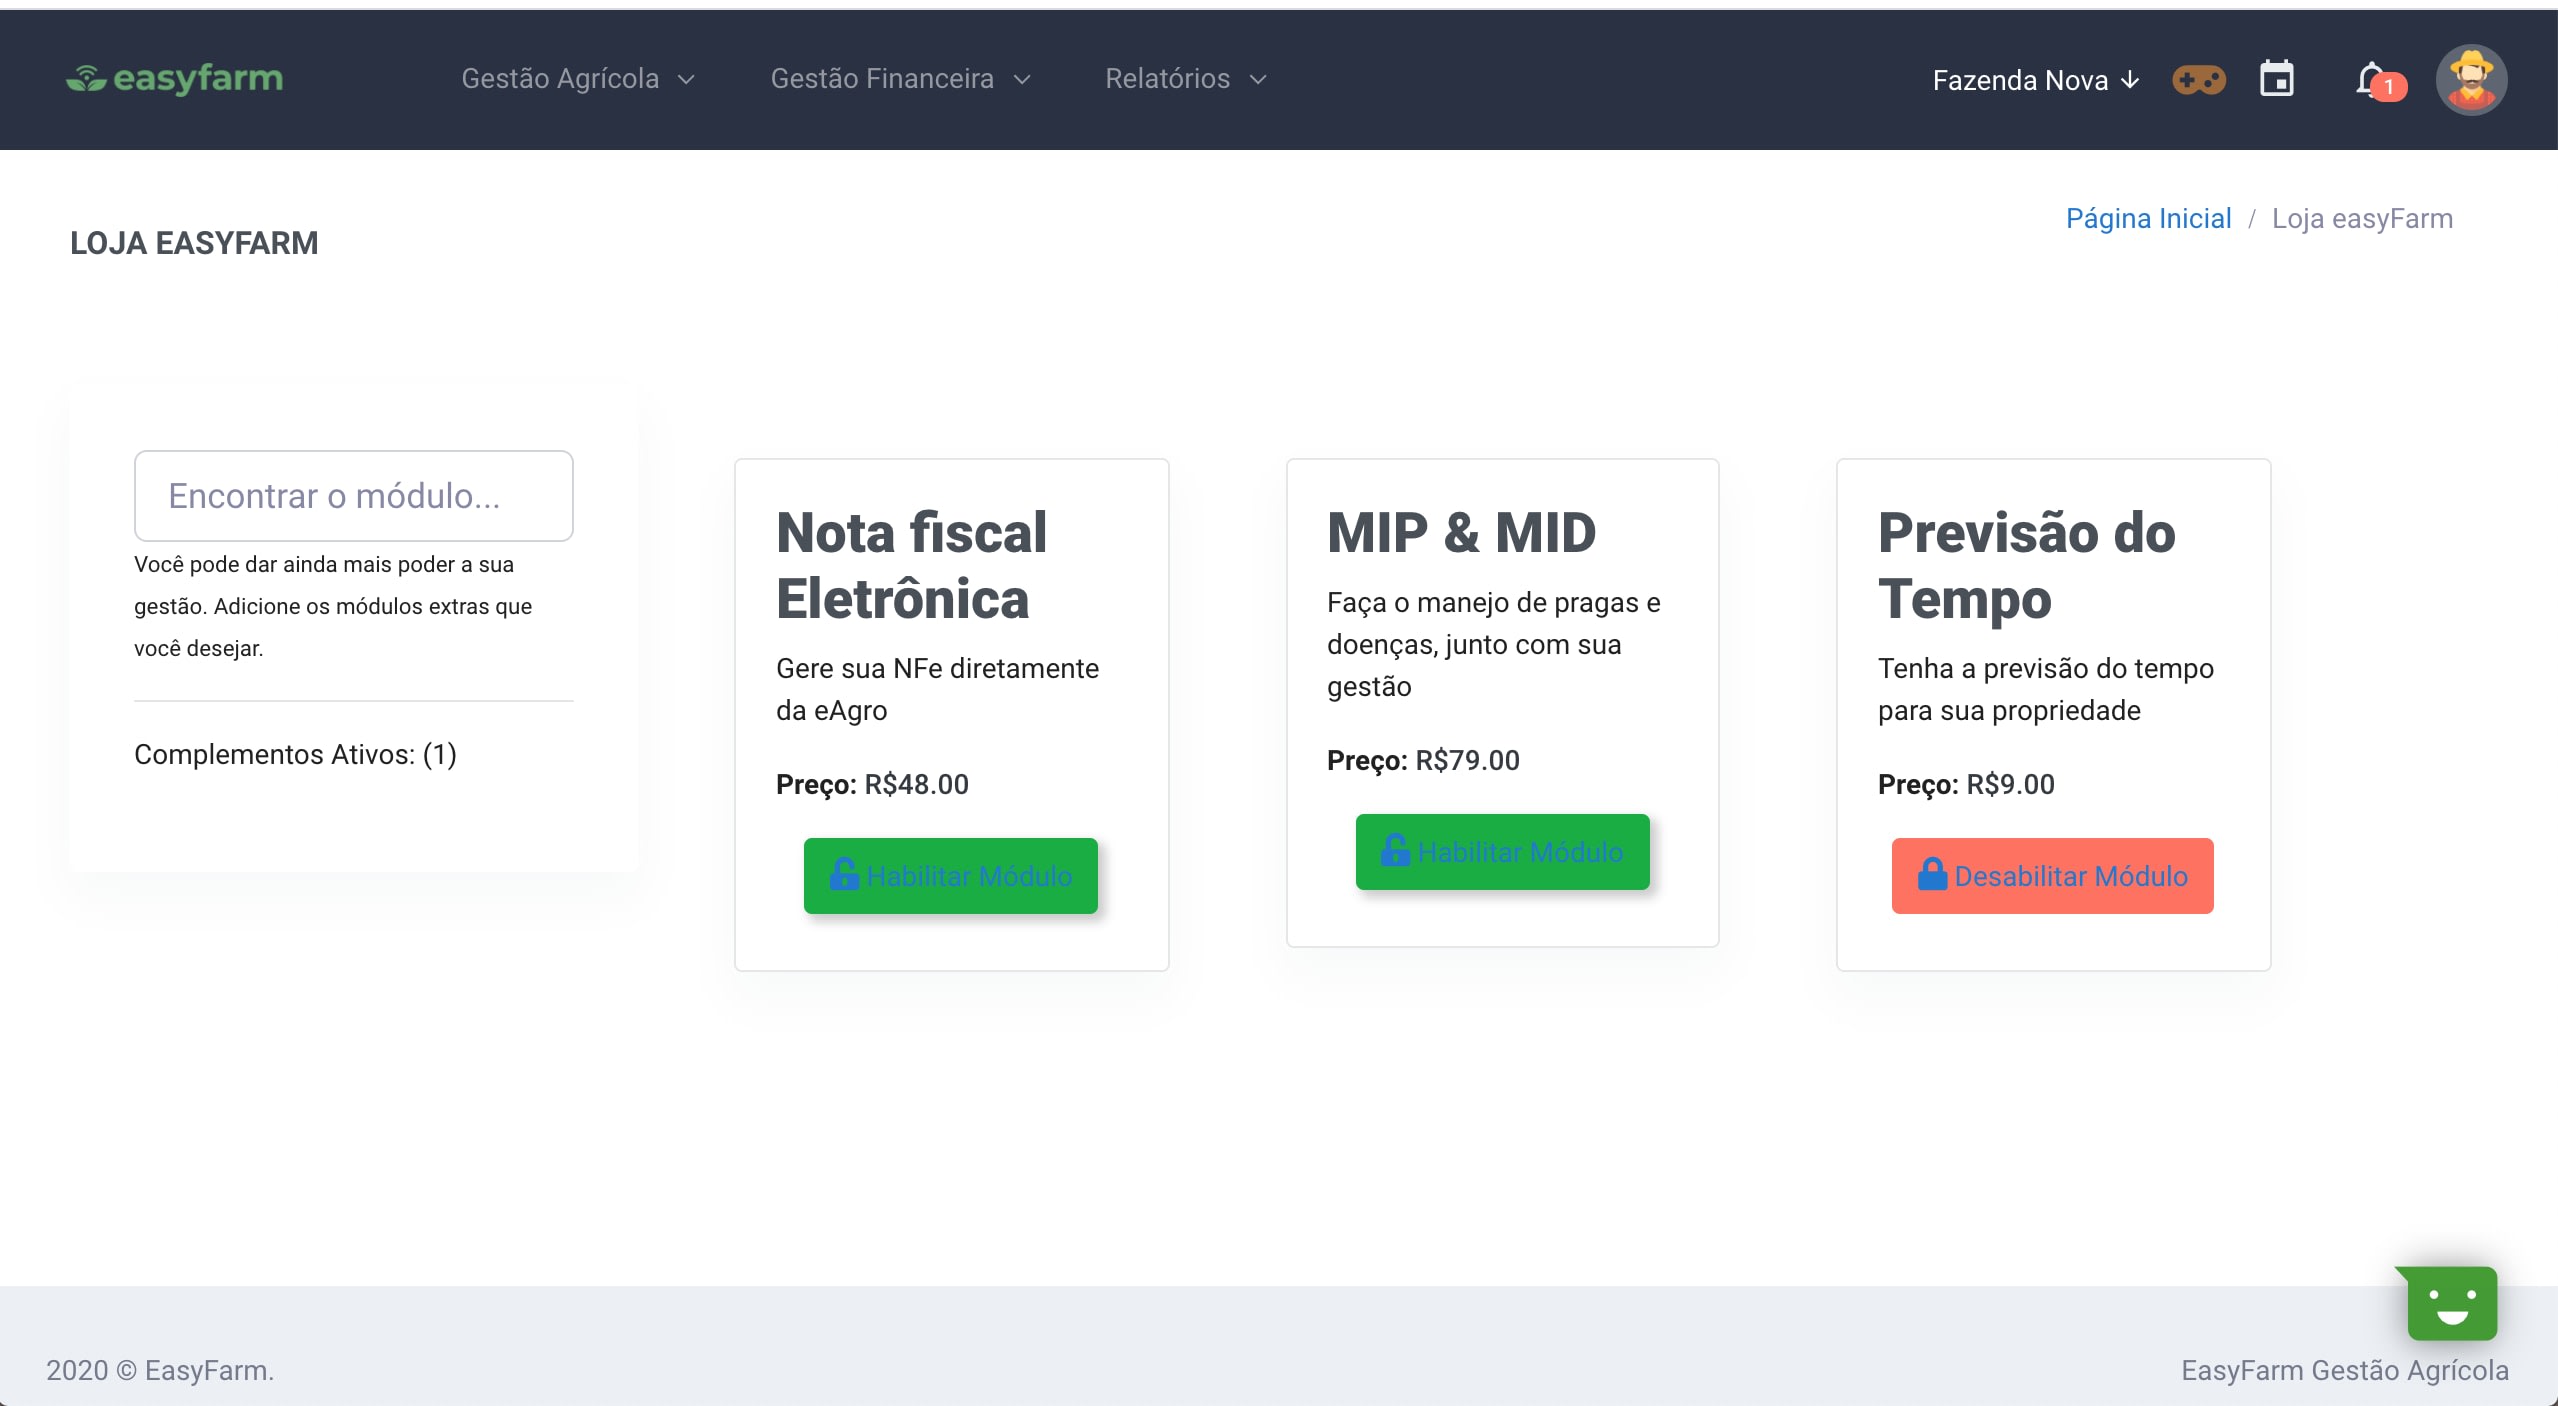Click the price R$79.00

1467,760
